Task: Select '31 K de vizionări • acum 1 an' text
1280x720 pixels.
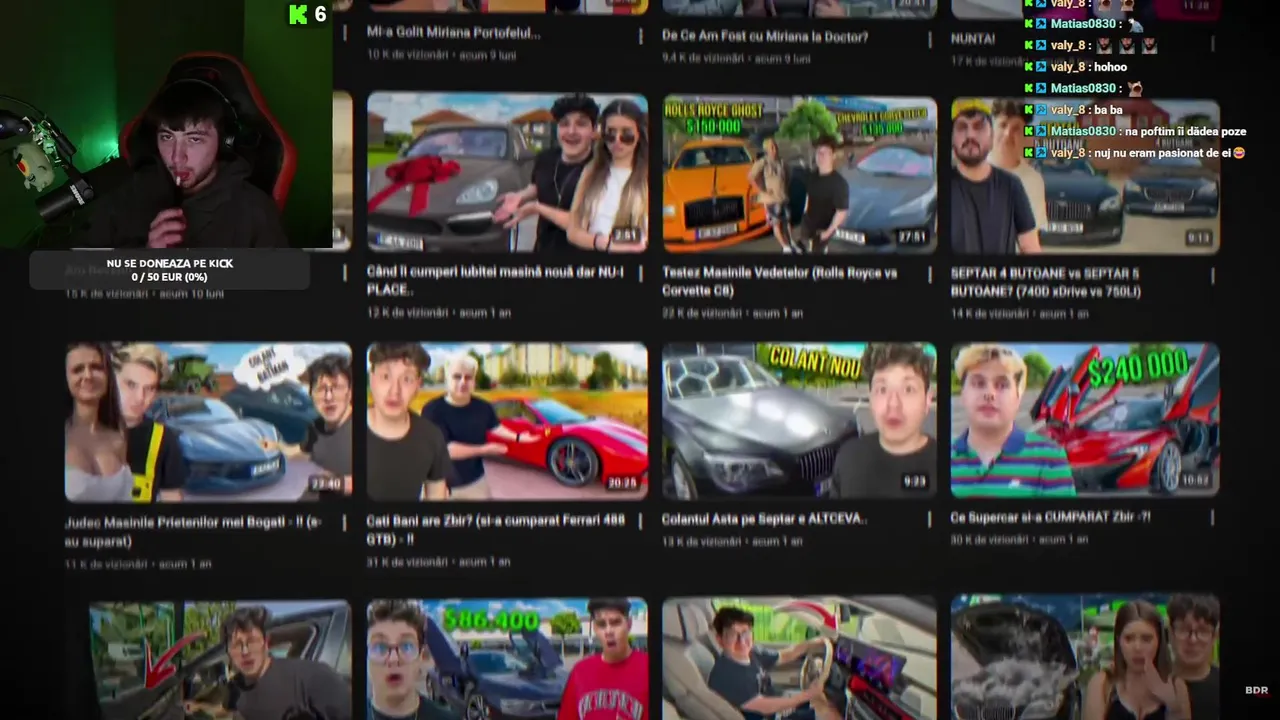Action: click(439, 562)
